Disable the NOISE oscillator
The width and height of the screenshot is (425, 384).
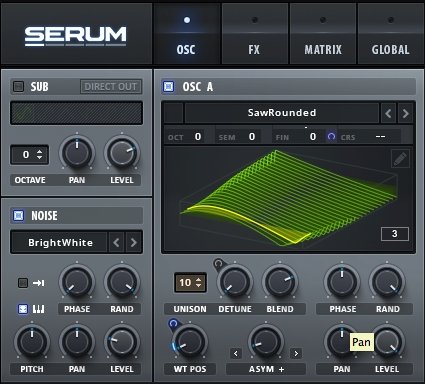click(x=18, y=216)
